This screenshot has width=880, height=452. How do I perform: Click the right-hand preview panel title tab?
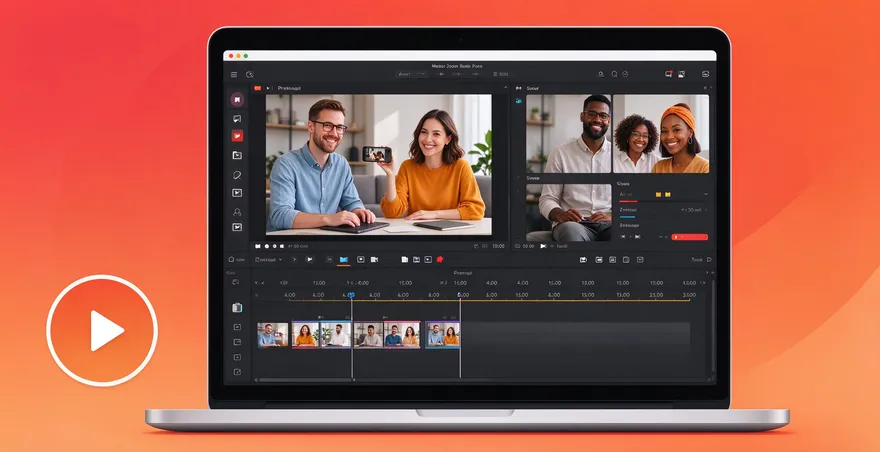click(533, 88)
